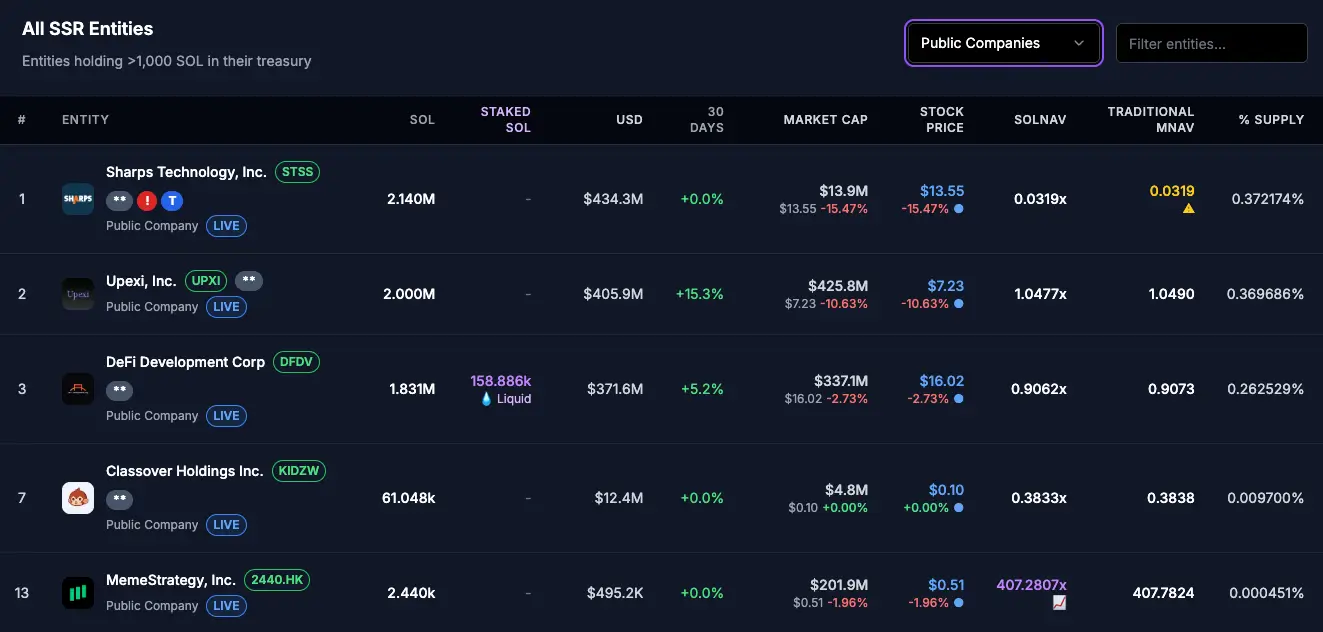Click the LIVE badge for DeFi Development Corp
Screen dimensions: 1323x632
click(x=227, y=416)
